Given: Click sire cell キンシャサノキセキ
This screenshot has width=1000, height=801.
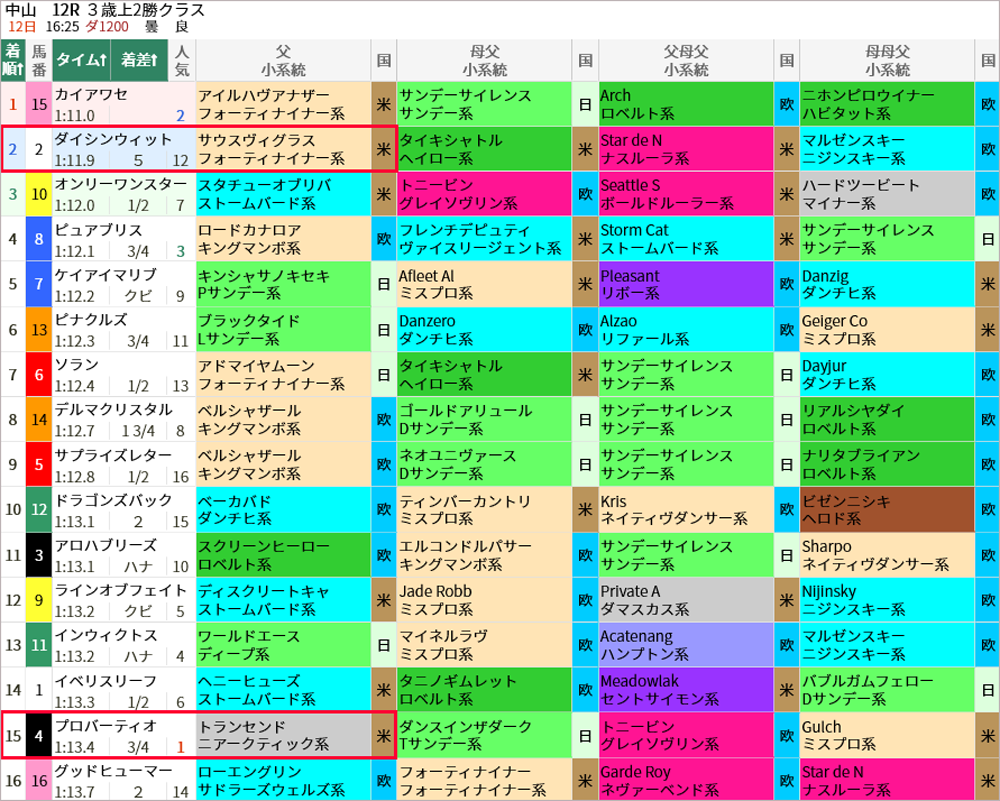Looking at the screenshot, I should 283,284.
